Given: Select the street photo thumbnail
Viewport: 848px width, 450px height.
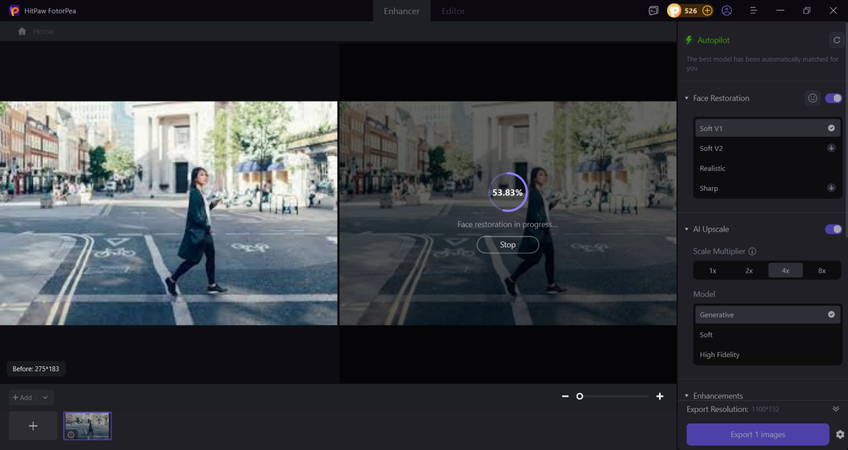Looking at the screenshot, I should [x=87, y=426].
